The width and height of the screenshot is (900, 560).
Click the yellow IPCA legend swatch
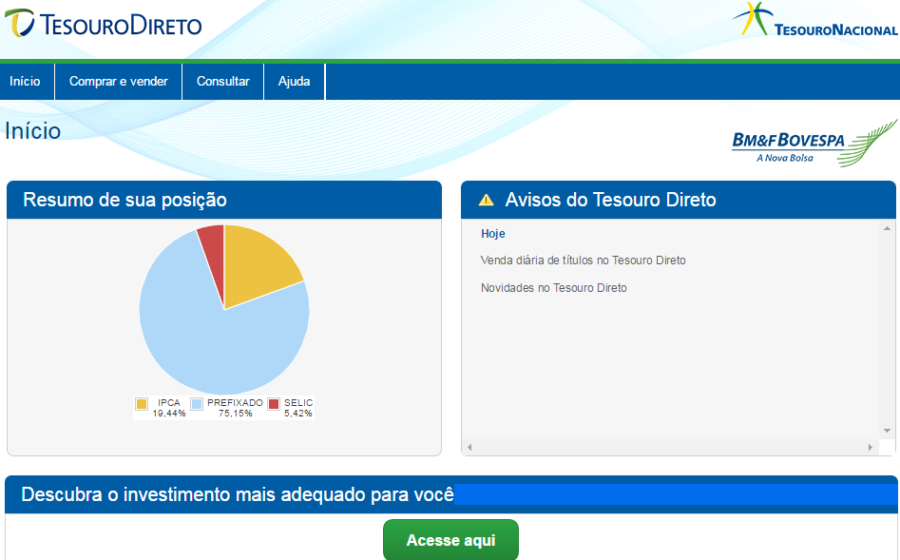141,404
